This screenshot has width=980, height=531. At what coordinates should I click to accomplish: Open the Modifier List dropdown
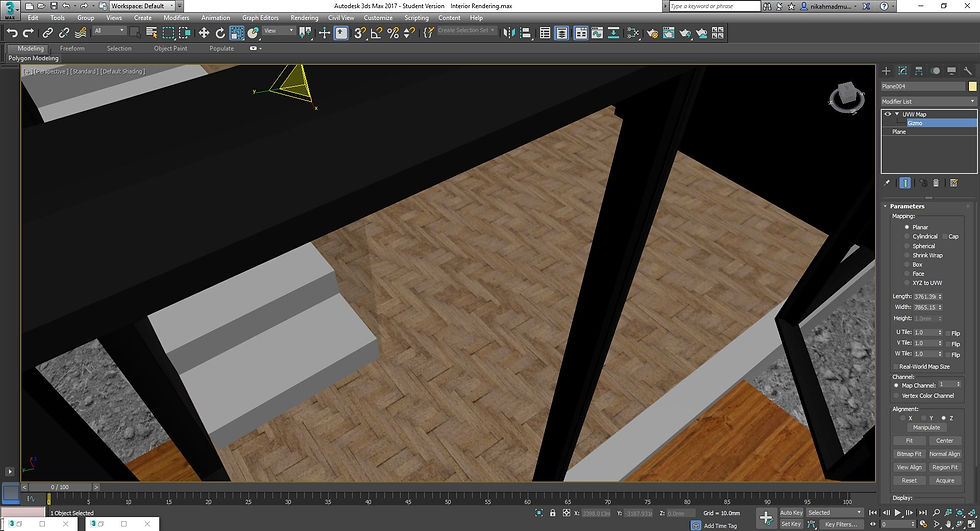928,101
